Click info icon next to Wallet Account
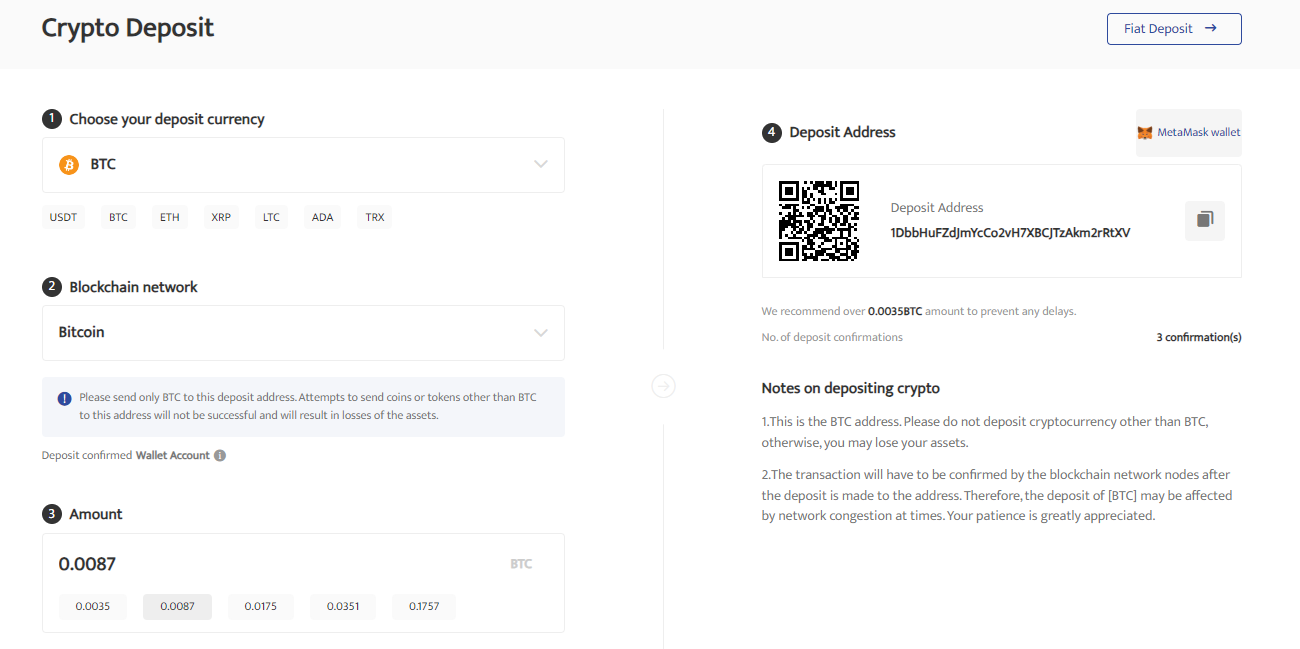The width and height of the screenshot is (1300, 649). tap(220, 456)
